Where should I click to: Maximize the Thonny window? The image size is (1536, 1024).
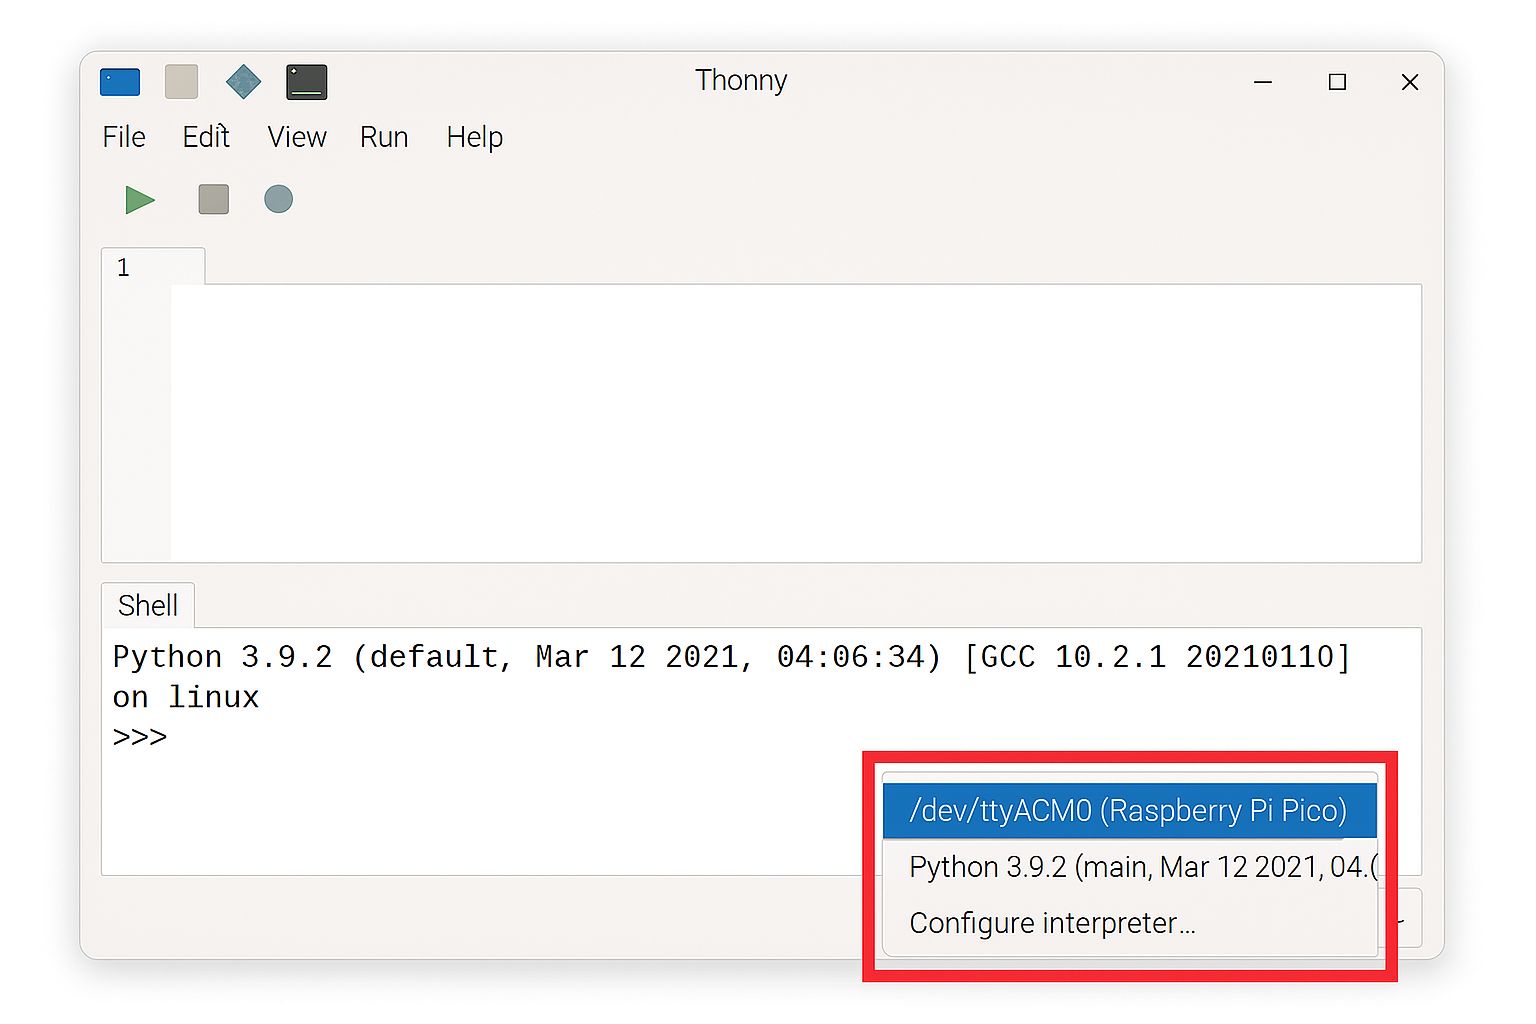click(x=1337, y=82)
